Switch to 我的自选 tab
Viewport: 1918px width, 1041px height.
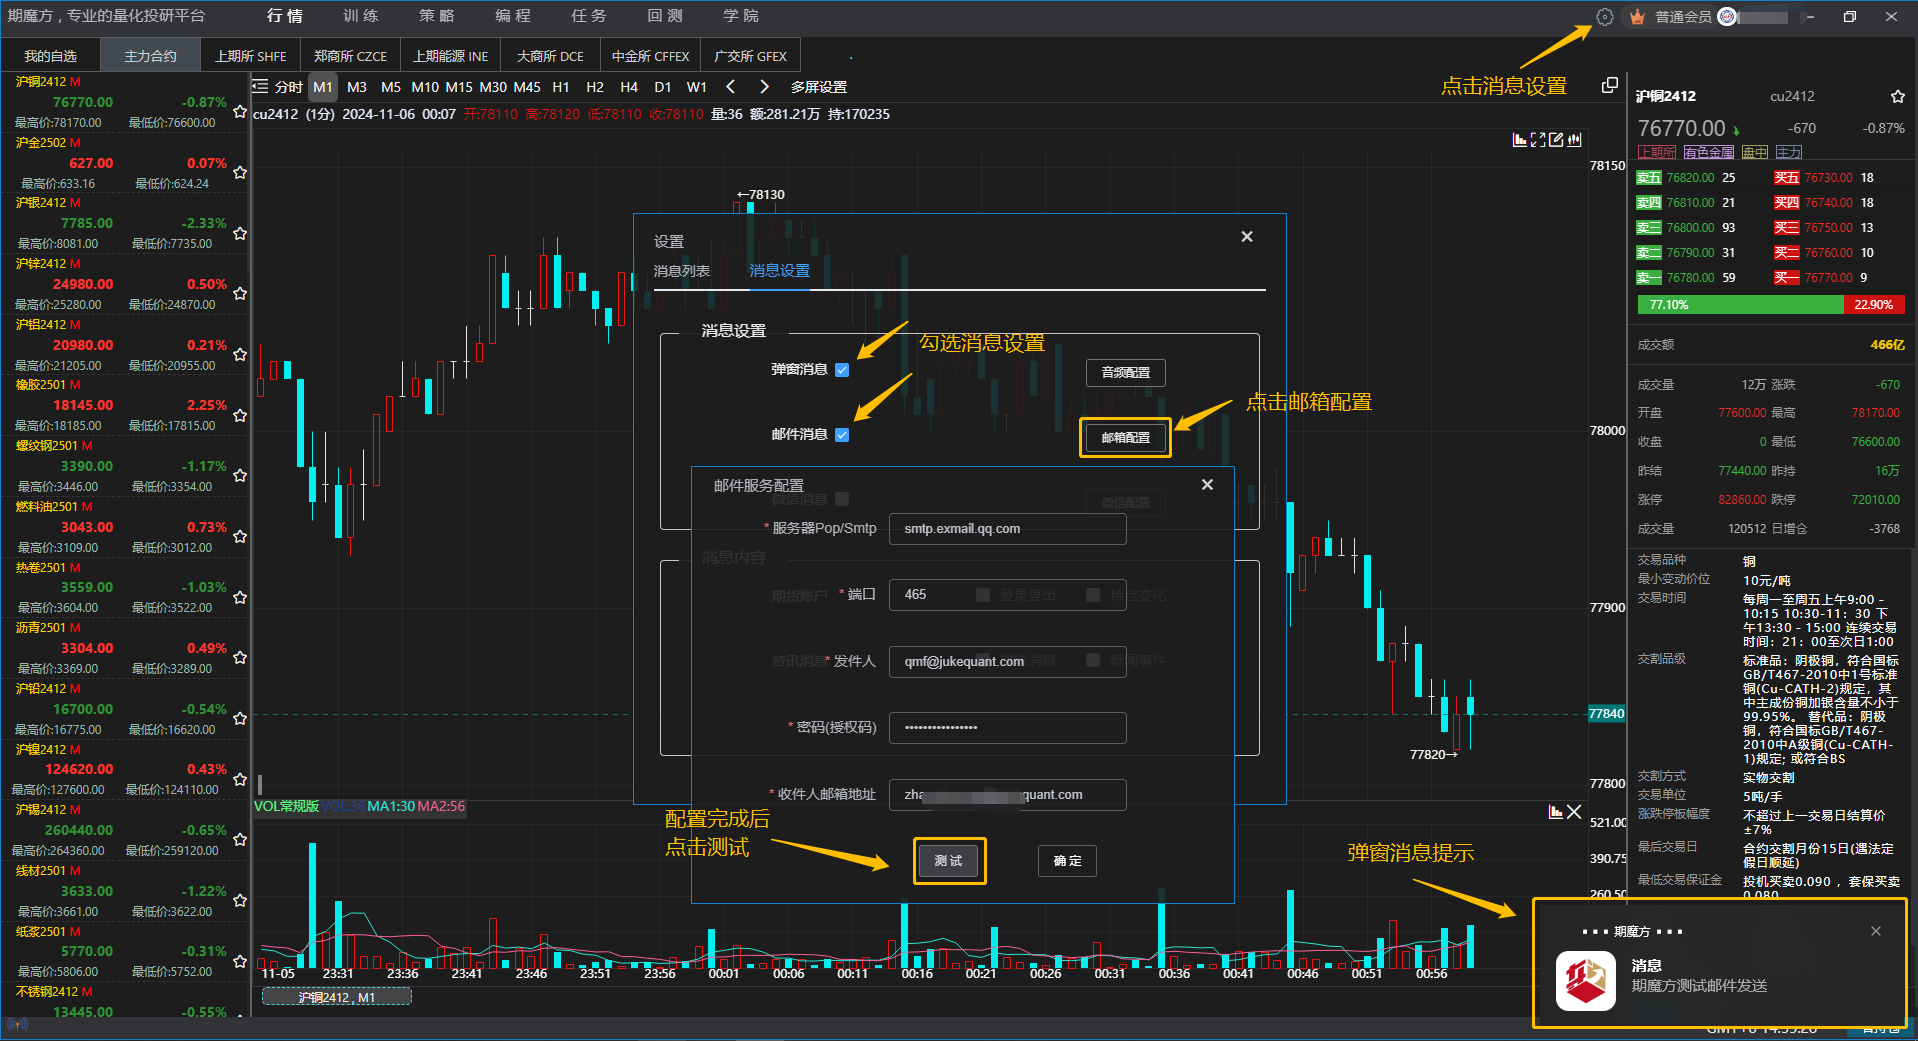click(x=50, y=56)
